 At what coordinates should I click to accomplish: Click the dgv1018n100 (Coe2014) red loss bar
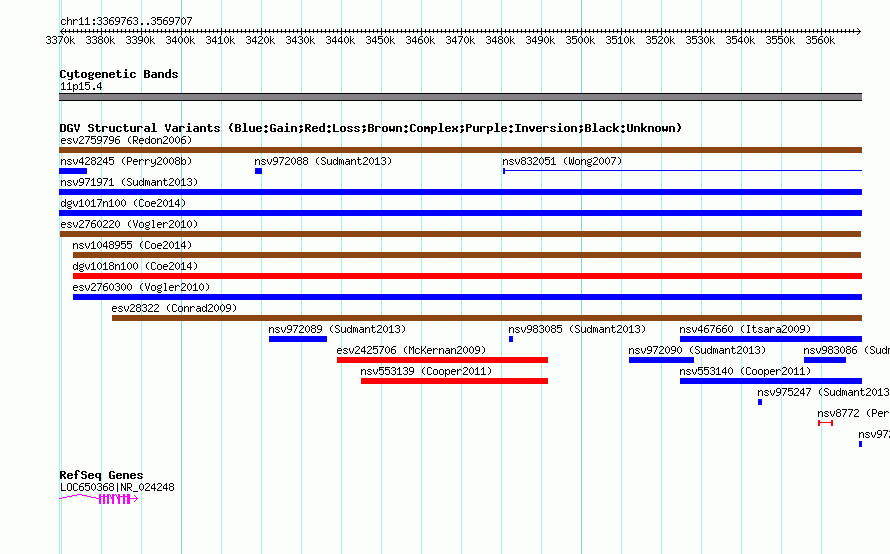click(x=467, y=276)
